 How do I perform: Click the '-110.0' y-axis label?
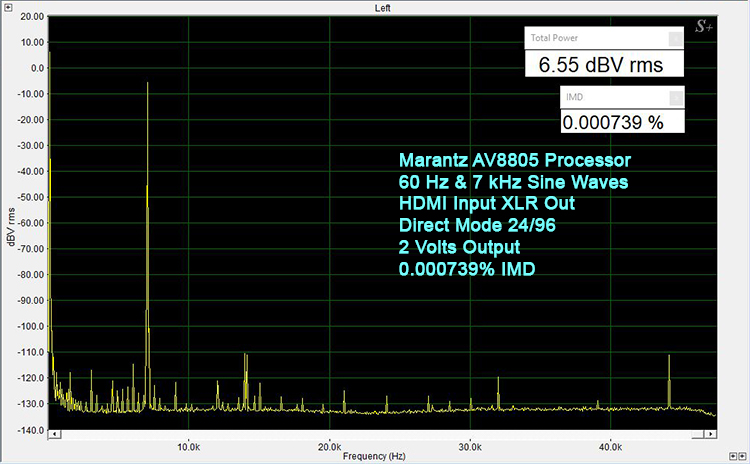coord(31,353)
